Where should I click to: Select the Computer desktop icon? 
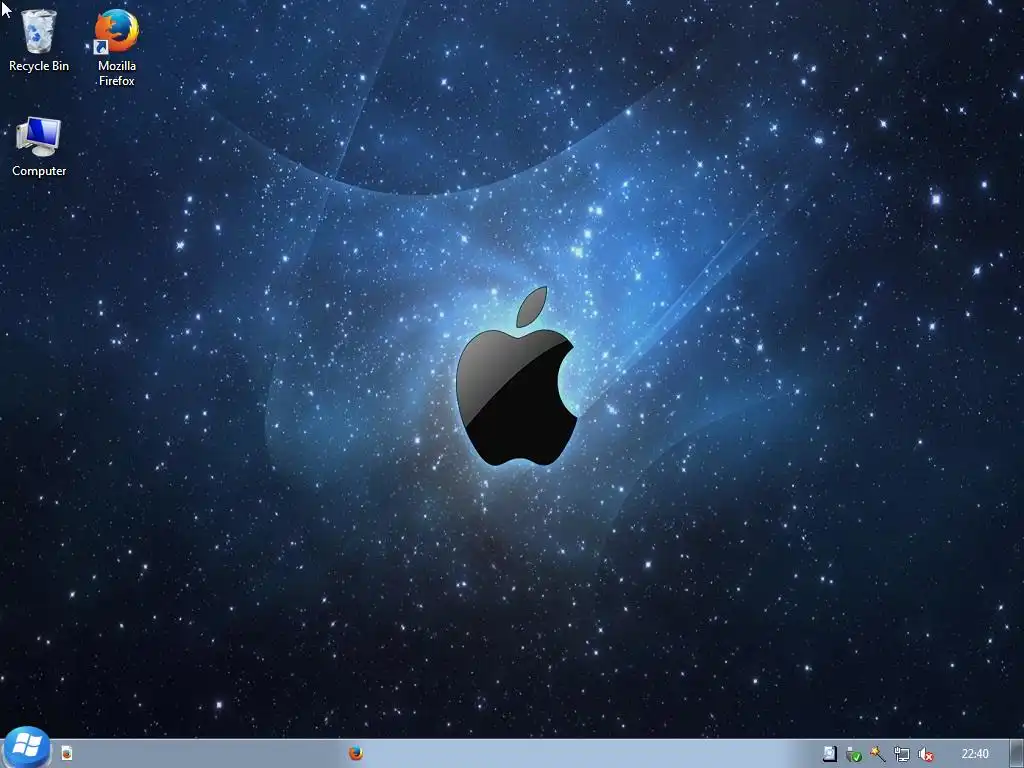point(39,148)
